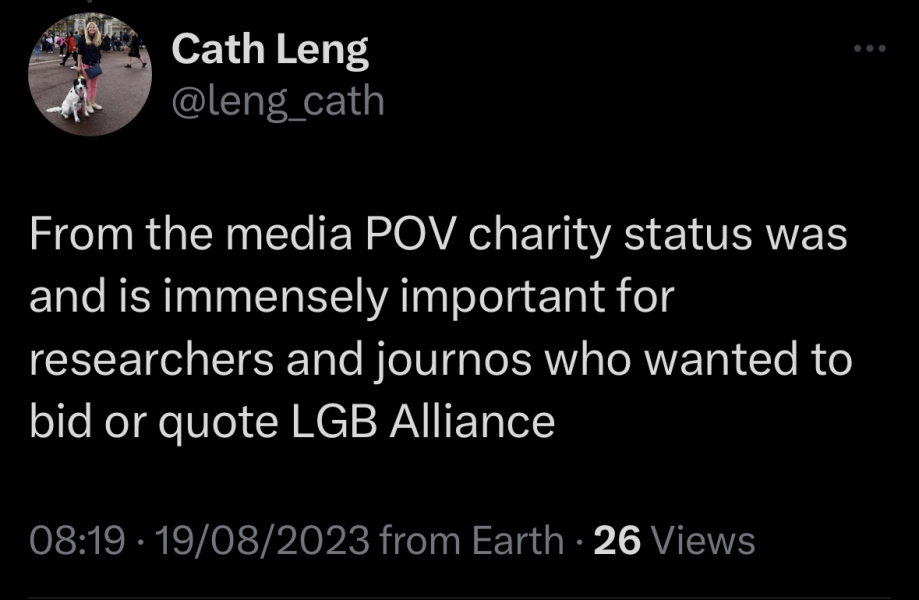This screenshot has height=600, width=919.
Task: Click the words 'LGB Alliance' in tweet
Action: coord(423,422)
